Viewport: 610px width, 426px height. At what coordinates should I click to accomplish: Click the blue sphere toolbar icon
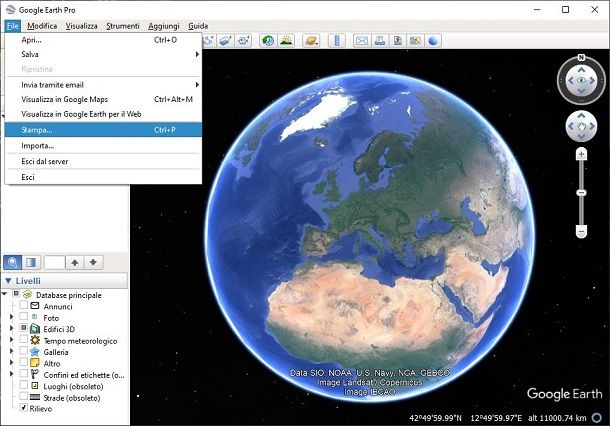pos(433,41)
